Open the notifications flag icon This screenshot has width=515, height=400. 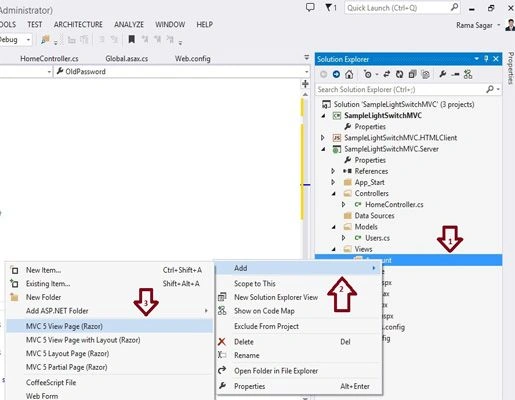coord(330,7)
